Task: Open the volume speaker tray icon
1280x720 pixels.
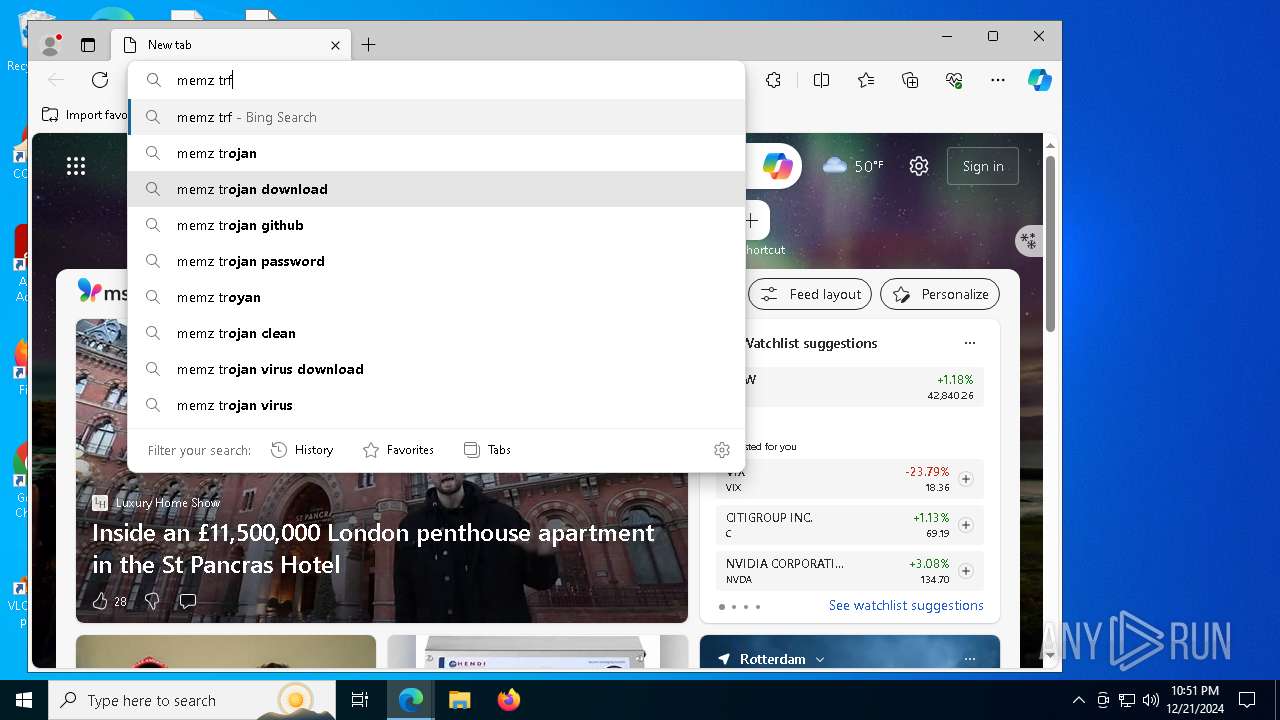Action: pyautogui.click(x=1150, y=700)
